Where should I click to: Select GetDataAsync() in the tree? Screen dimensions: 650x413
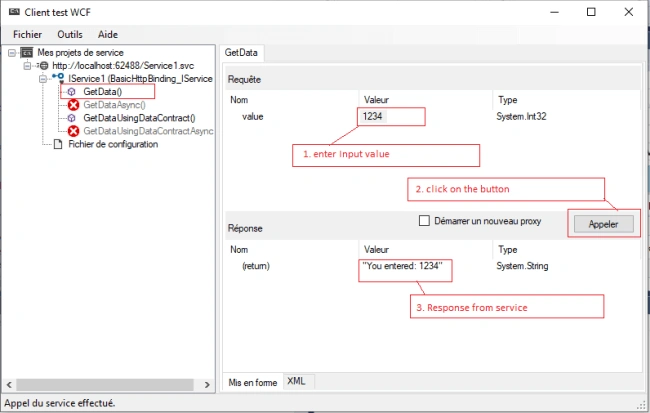[114, 105]
